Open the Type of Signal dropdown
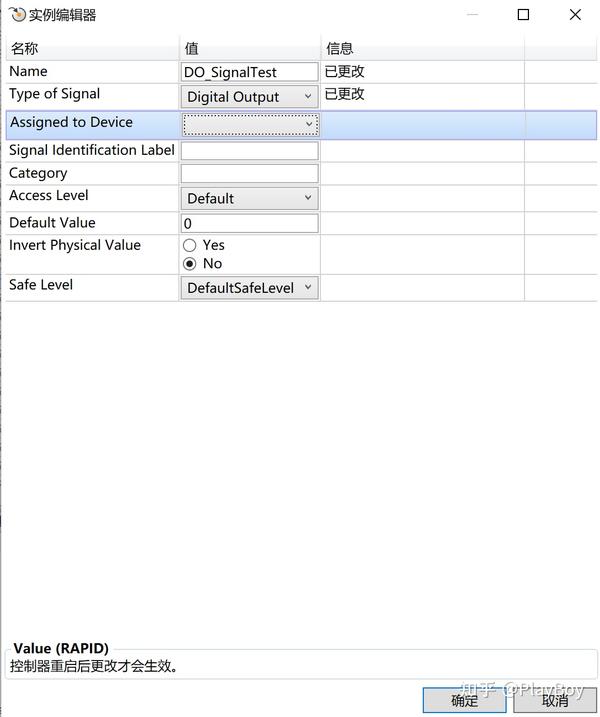Viewport: 600px width, 717px height. [x=250, y=96]
